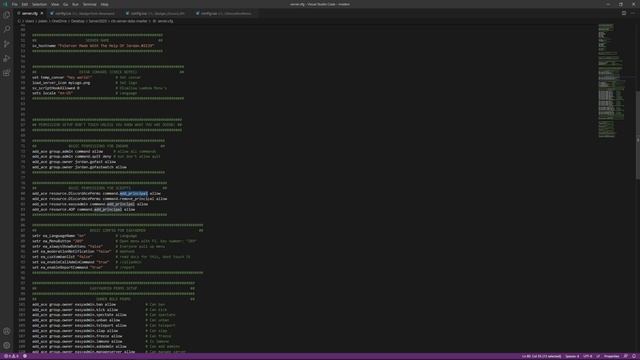The image size is (640, 360).
Task: Click the Desktop breadcrumb segment
Action: 78,21
